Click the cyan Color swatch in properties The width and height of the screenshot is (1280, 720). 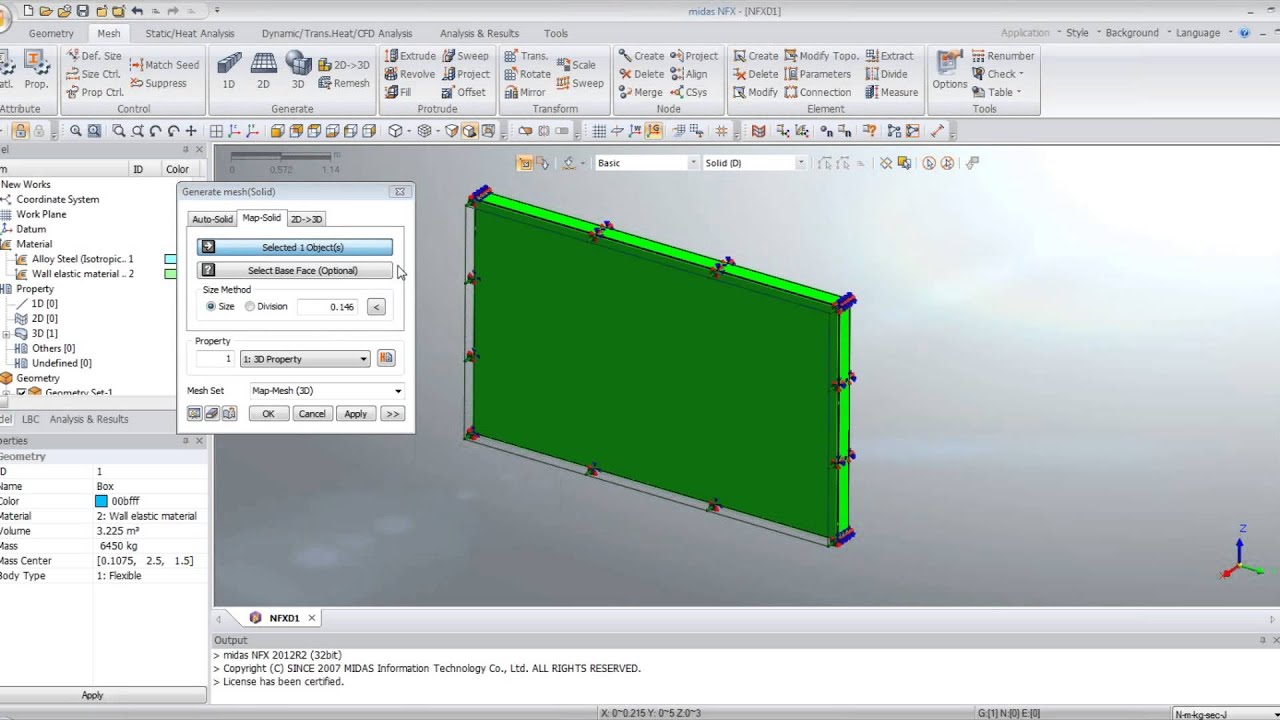tap(101, 501)
